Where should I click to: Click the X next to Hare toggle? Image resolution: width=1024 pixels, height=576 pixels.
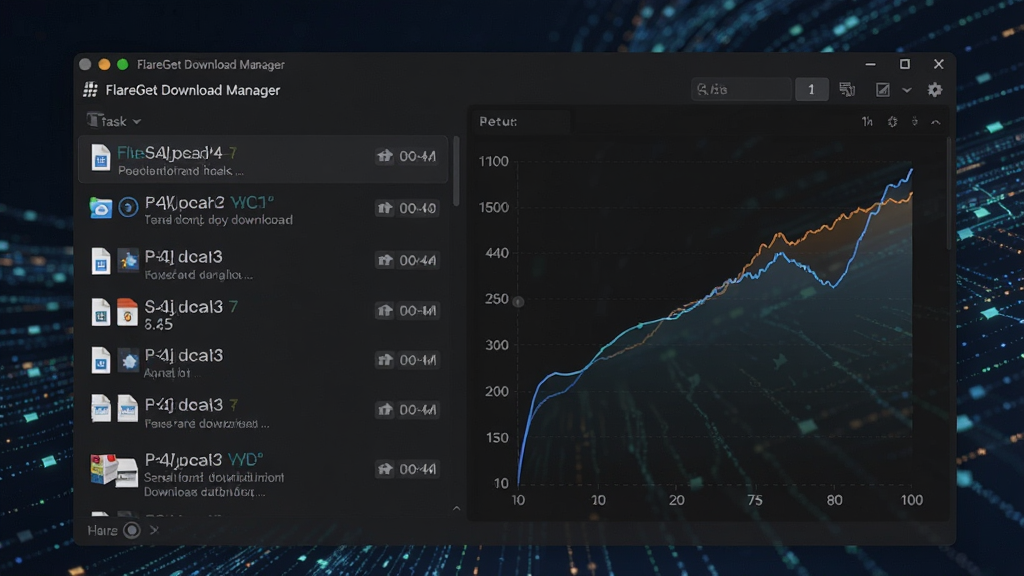154,530
